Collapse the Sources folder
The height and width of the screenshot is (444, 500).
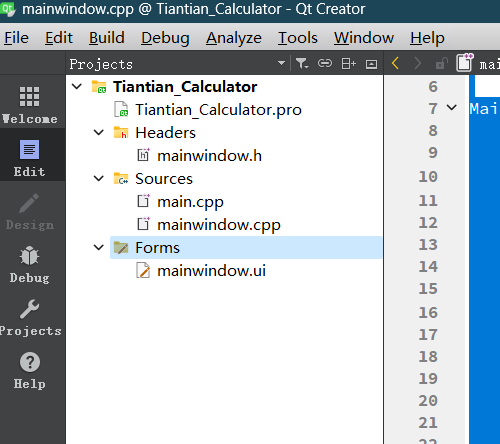pos(99,179)
